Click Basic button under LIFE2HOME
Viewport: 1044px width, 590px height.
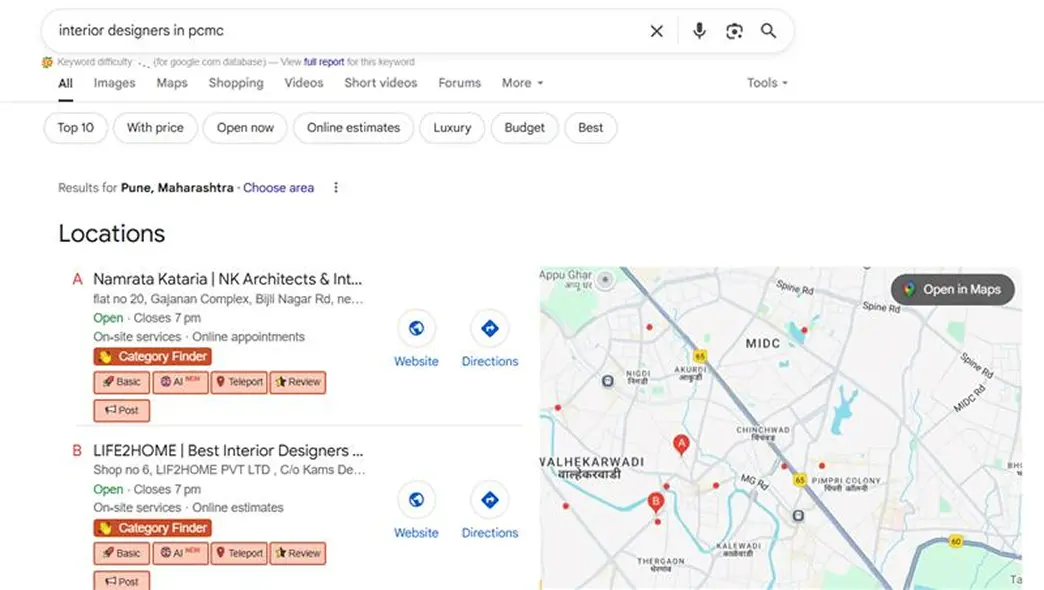[121, 553]
